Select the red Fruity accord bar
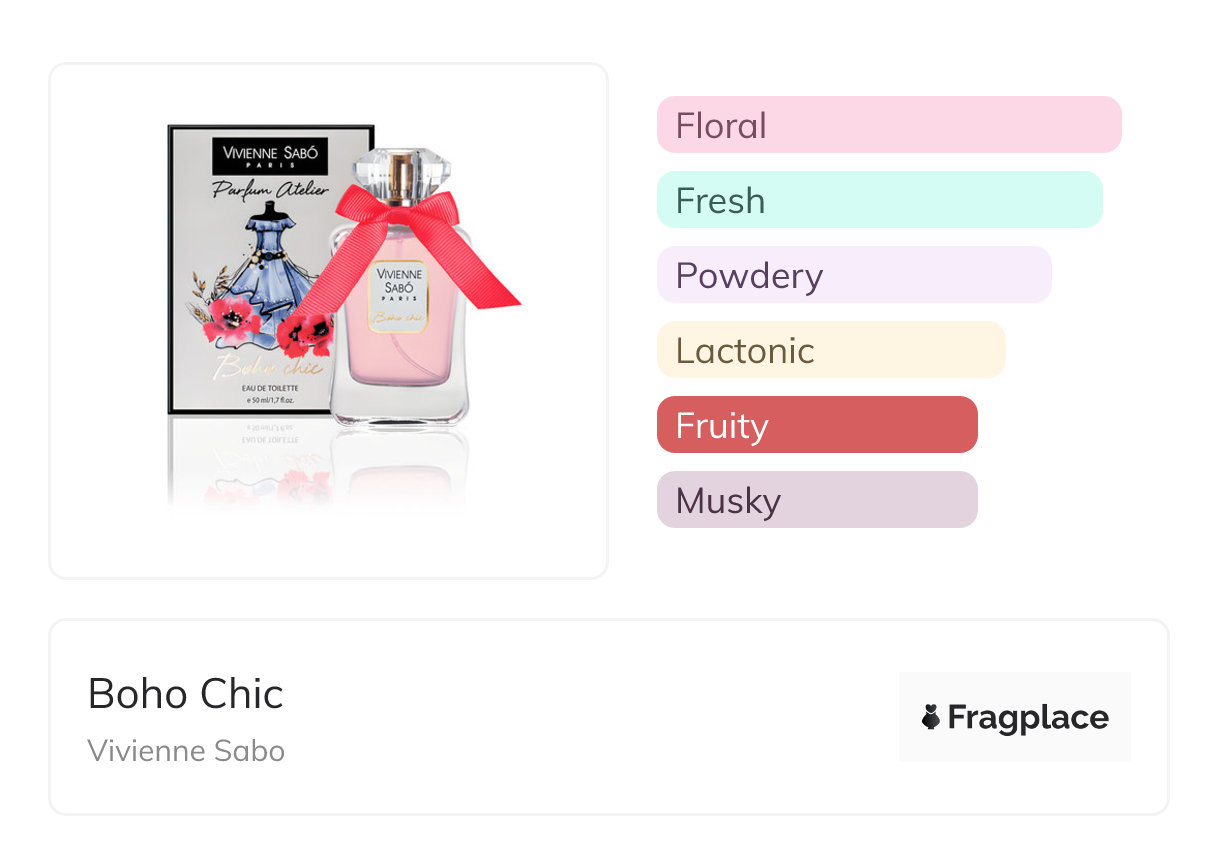1218x864 pixels. [816, 425]
